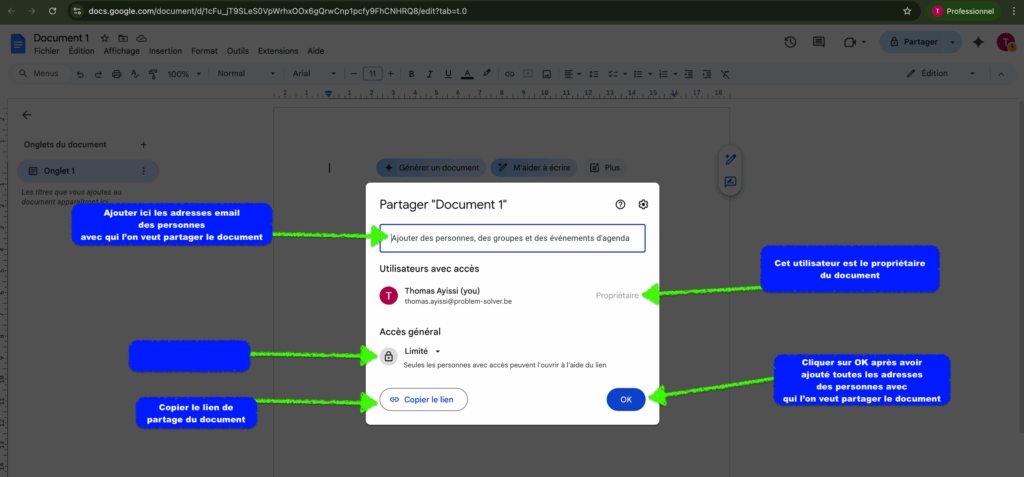This screenshot has width=1024, height=477.
Task: Click the Copier le lien button
Action: (423, 399)
